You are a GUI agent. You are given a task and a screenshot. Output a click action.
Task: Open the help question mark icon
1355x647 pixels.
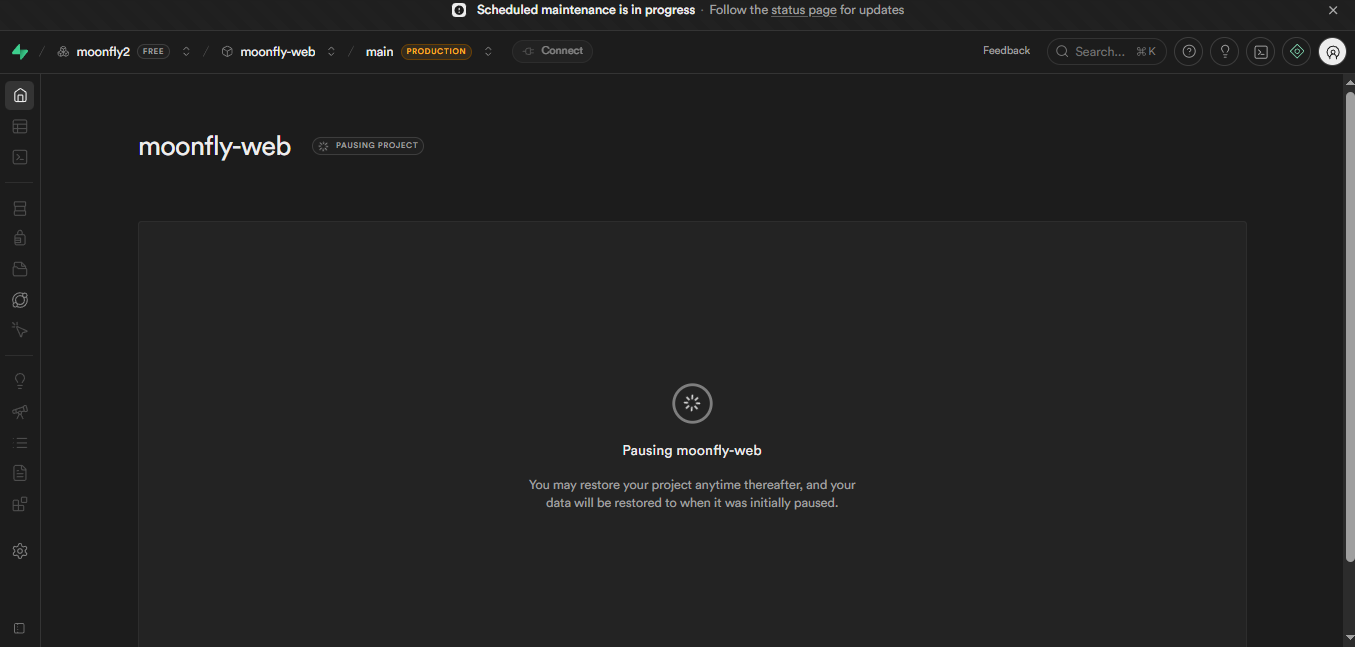pos(1188,52)
